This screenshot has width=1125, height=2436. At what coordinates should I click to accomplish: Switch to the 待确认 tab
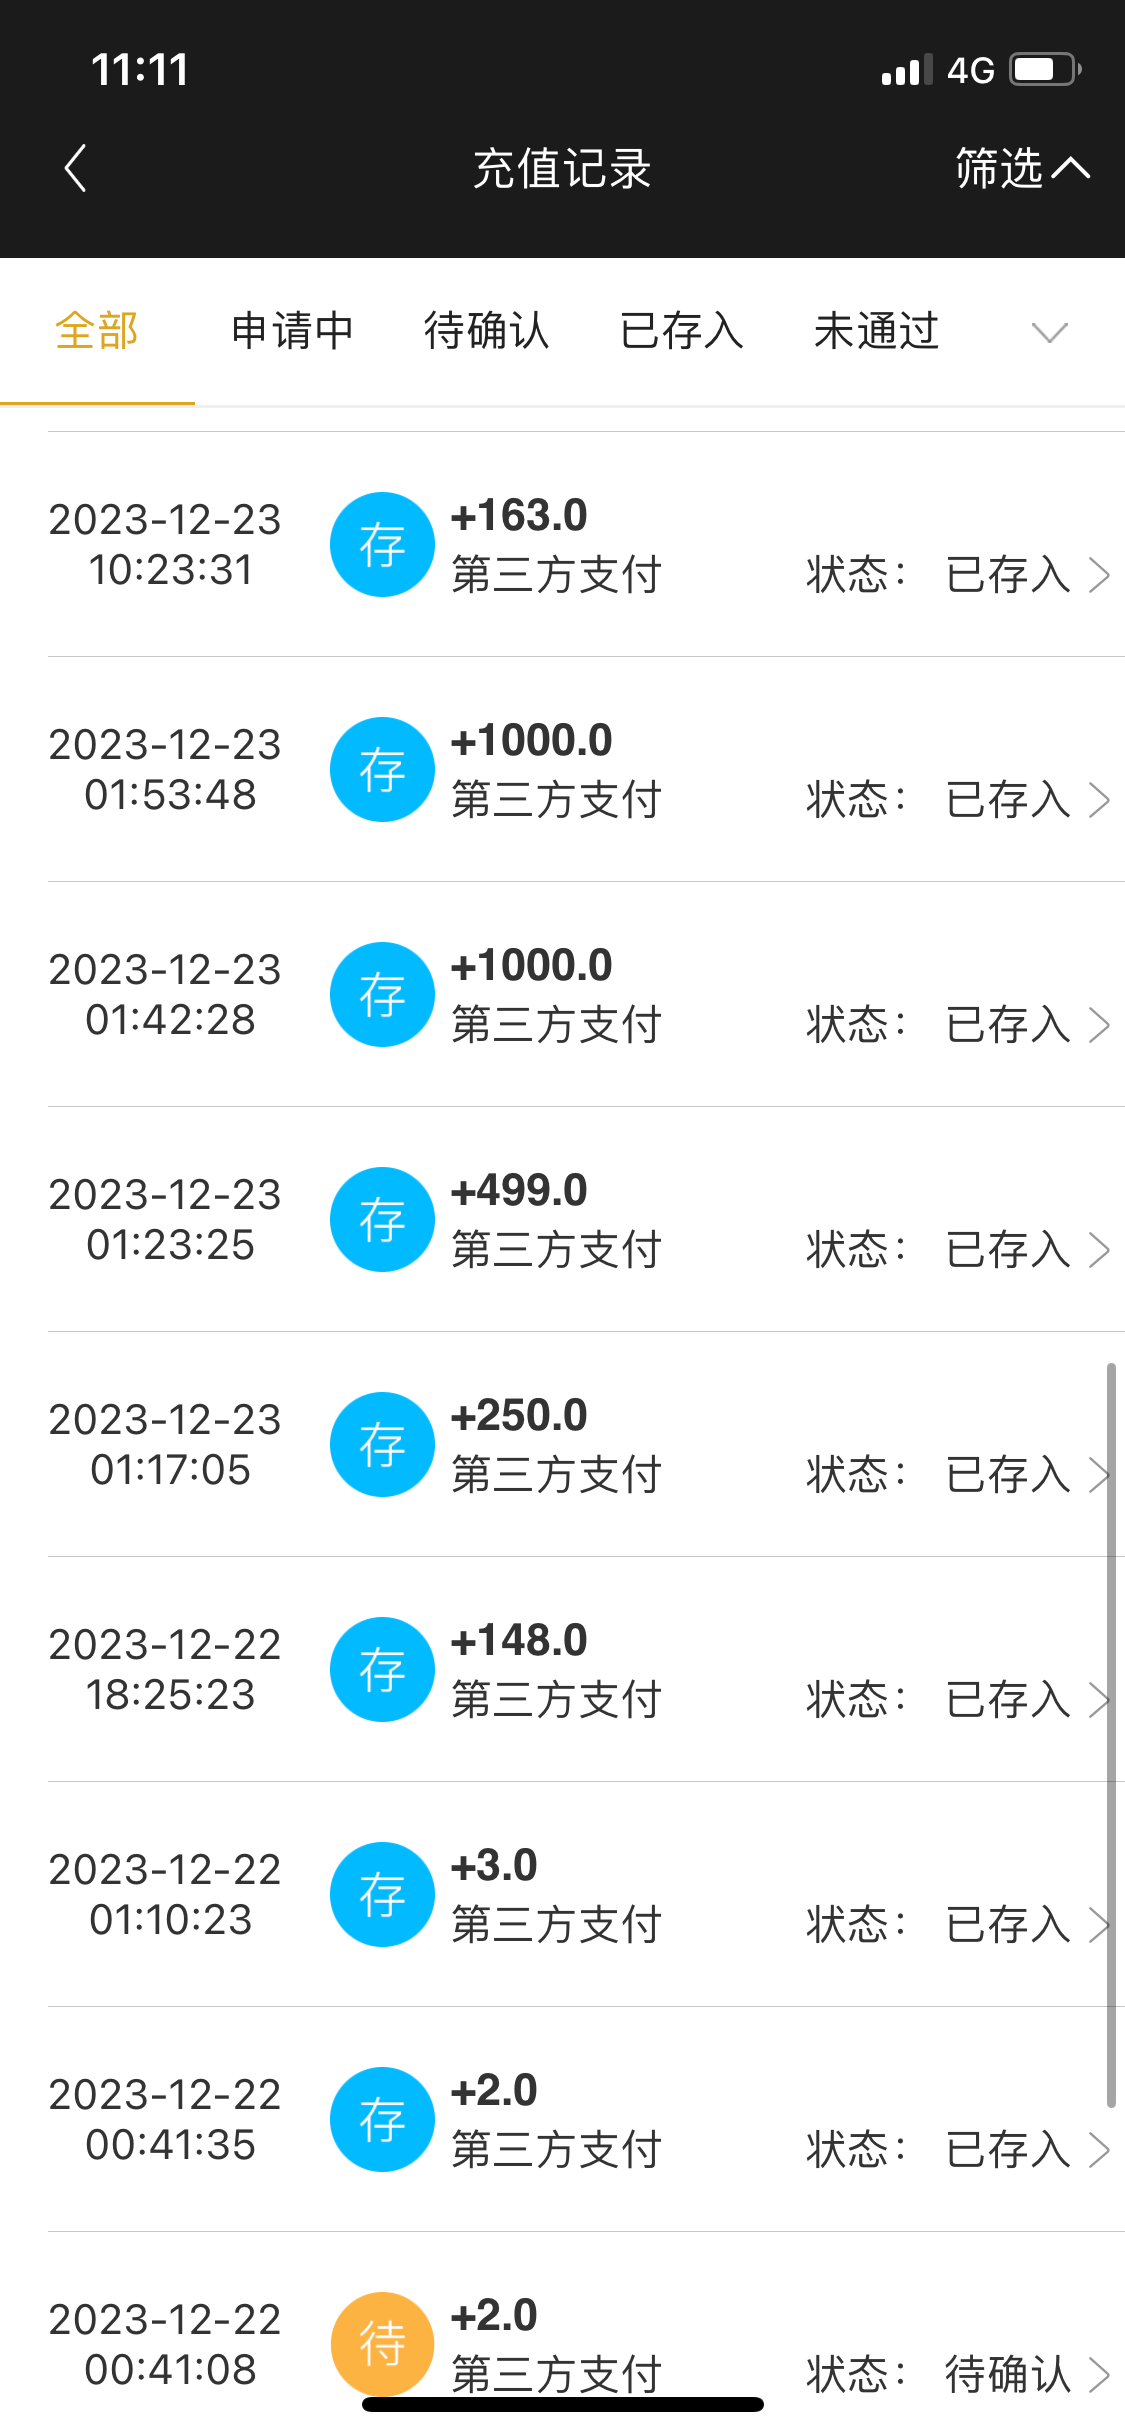coord(487,332)
